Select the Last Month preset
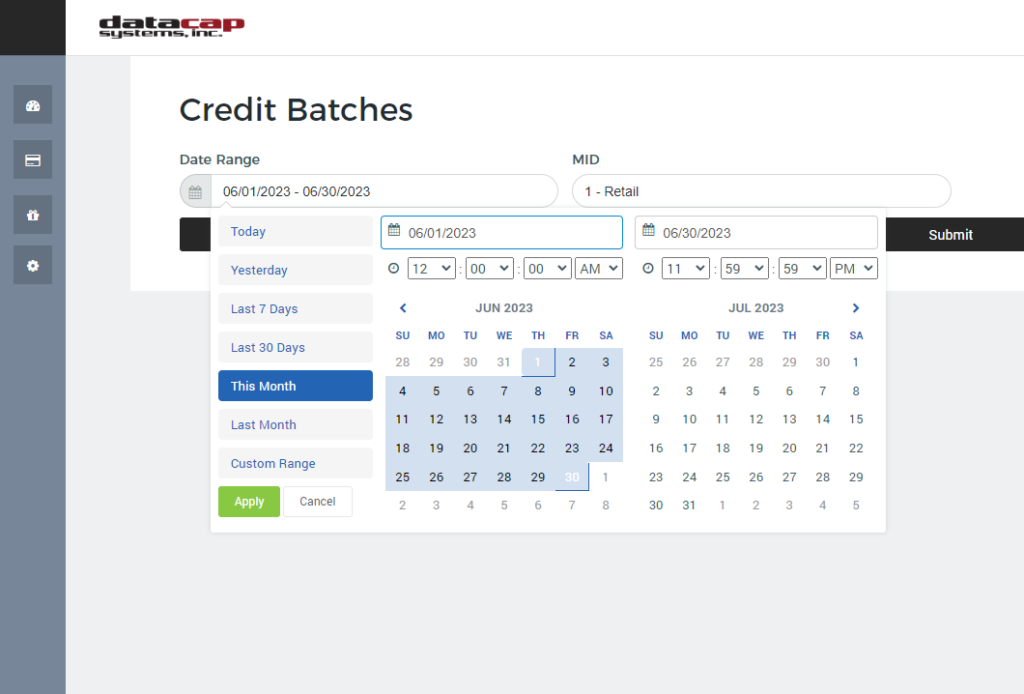 (x=295, y=424)
